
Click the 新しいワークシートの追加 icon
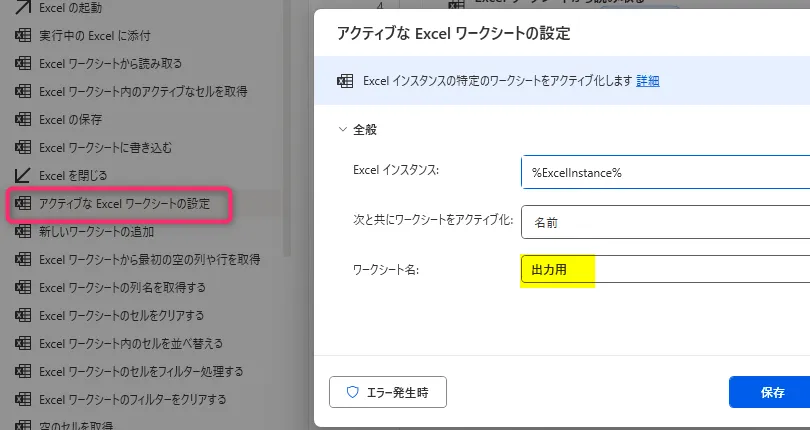[22, 231]
